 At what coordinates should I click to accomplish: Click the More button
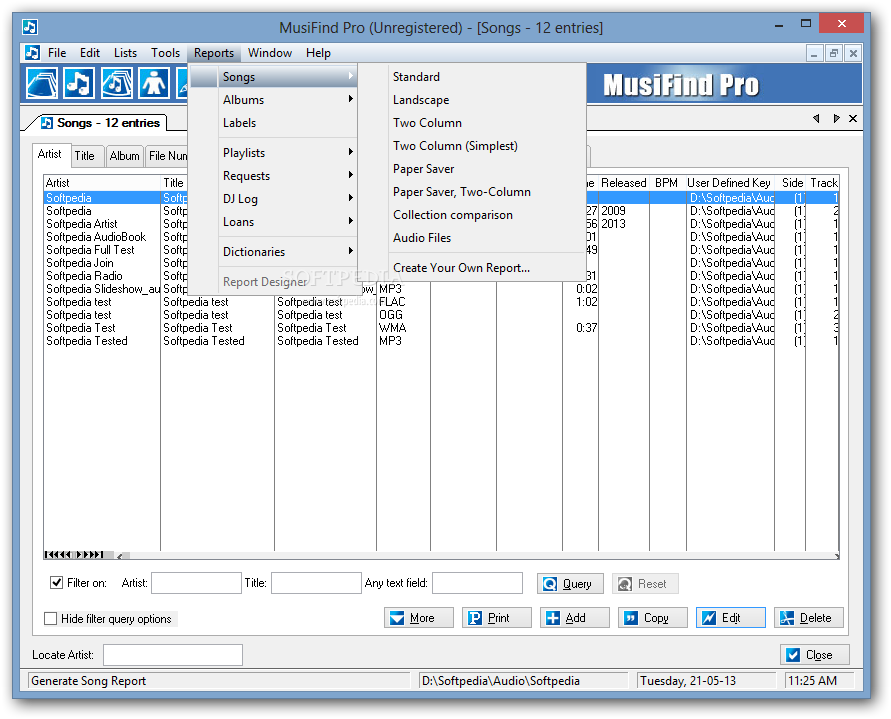(419, 618)
